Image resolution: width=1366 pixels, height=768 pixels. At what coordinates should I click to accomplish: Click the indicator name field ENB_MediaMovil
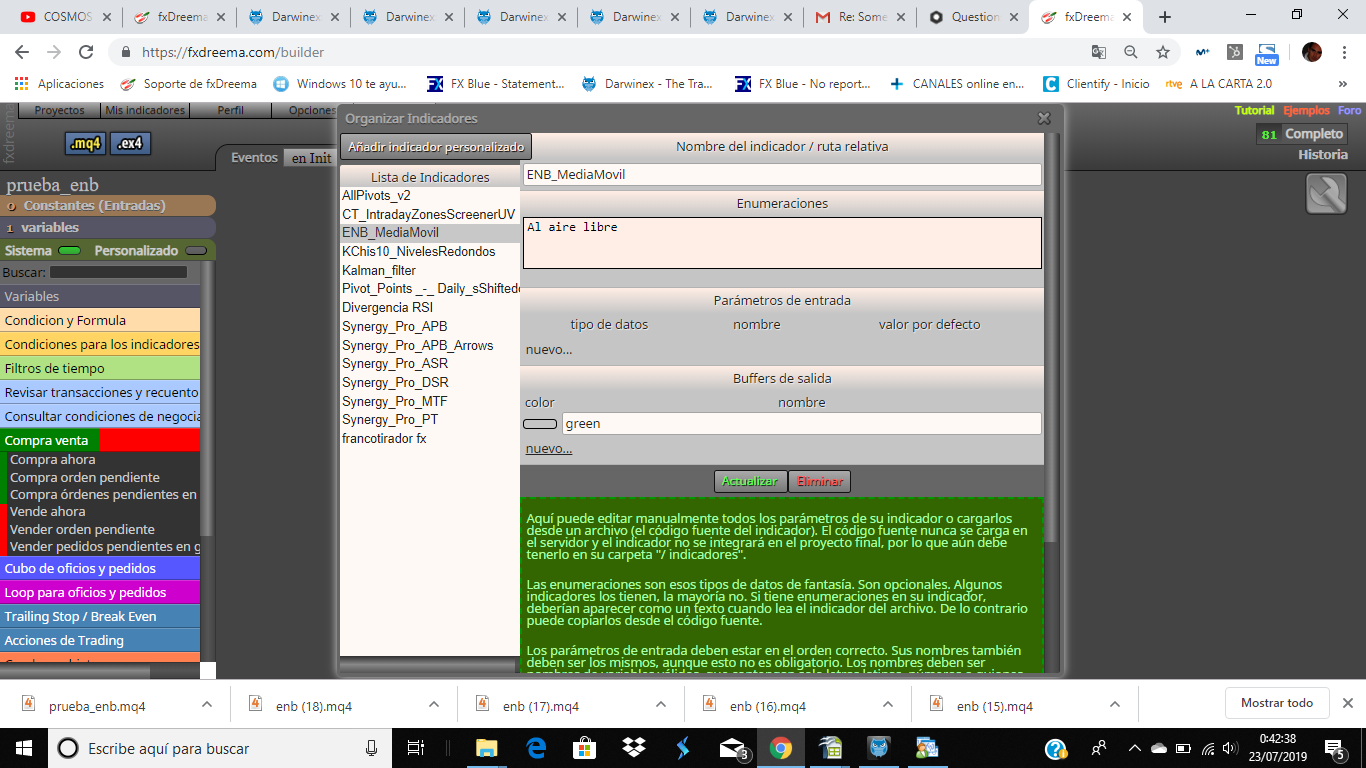782,174
